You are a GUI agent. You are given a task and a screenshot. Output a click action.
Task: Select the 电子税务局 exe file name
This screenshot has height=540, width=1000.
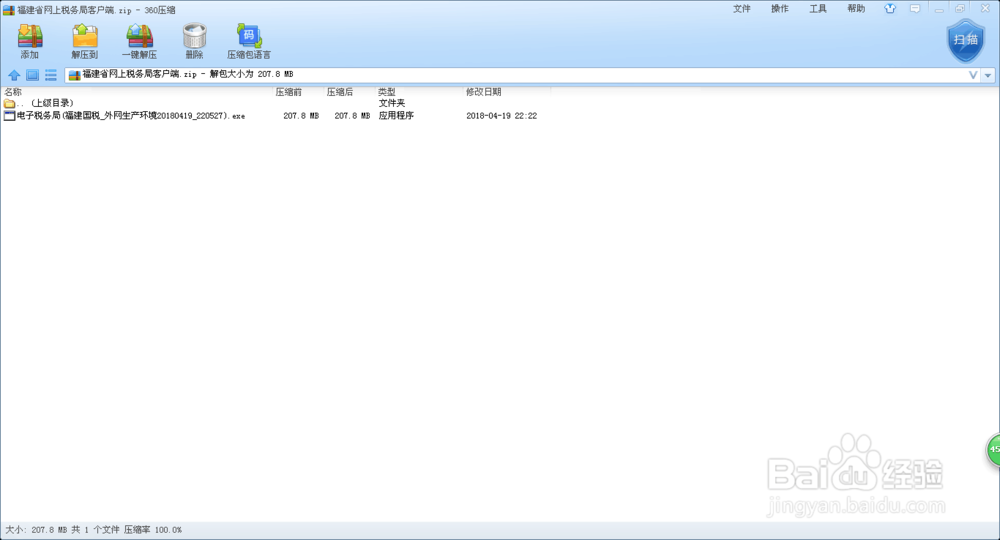point(131,116)
